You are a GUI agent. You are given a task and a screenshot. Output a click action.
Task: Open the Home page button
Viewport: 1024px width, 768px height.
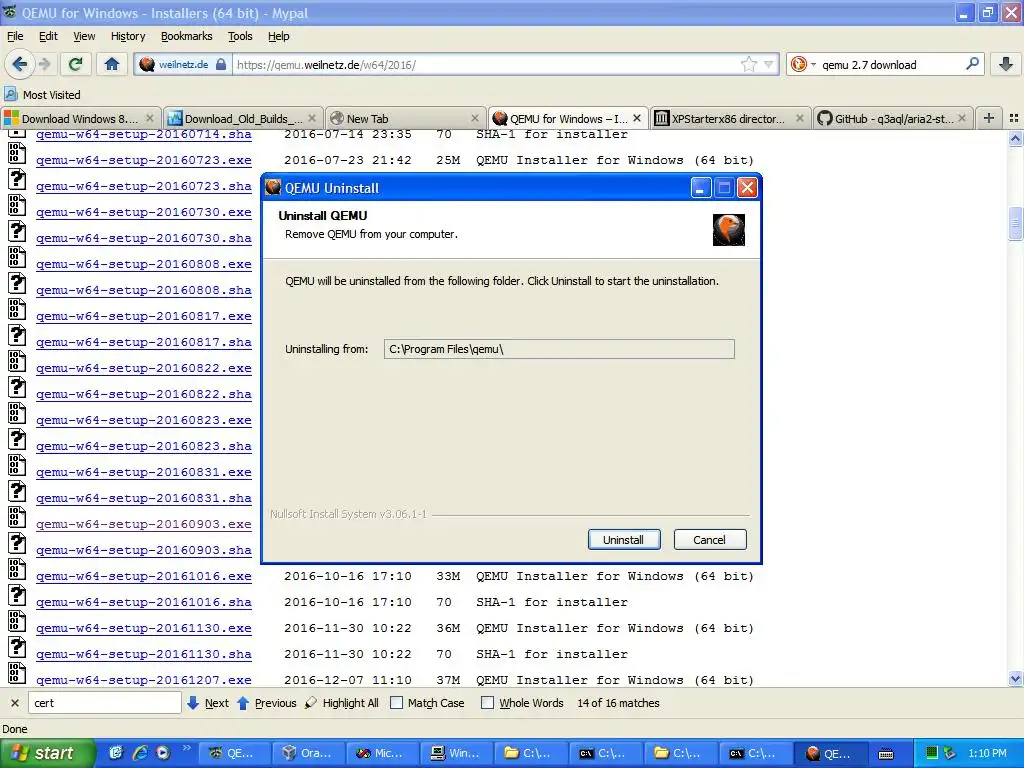112,64
